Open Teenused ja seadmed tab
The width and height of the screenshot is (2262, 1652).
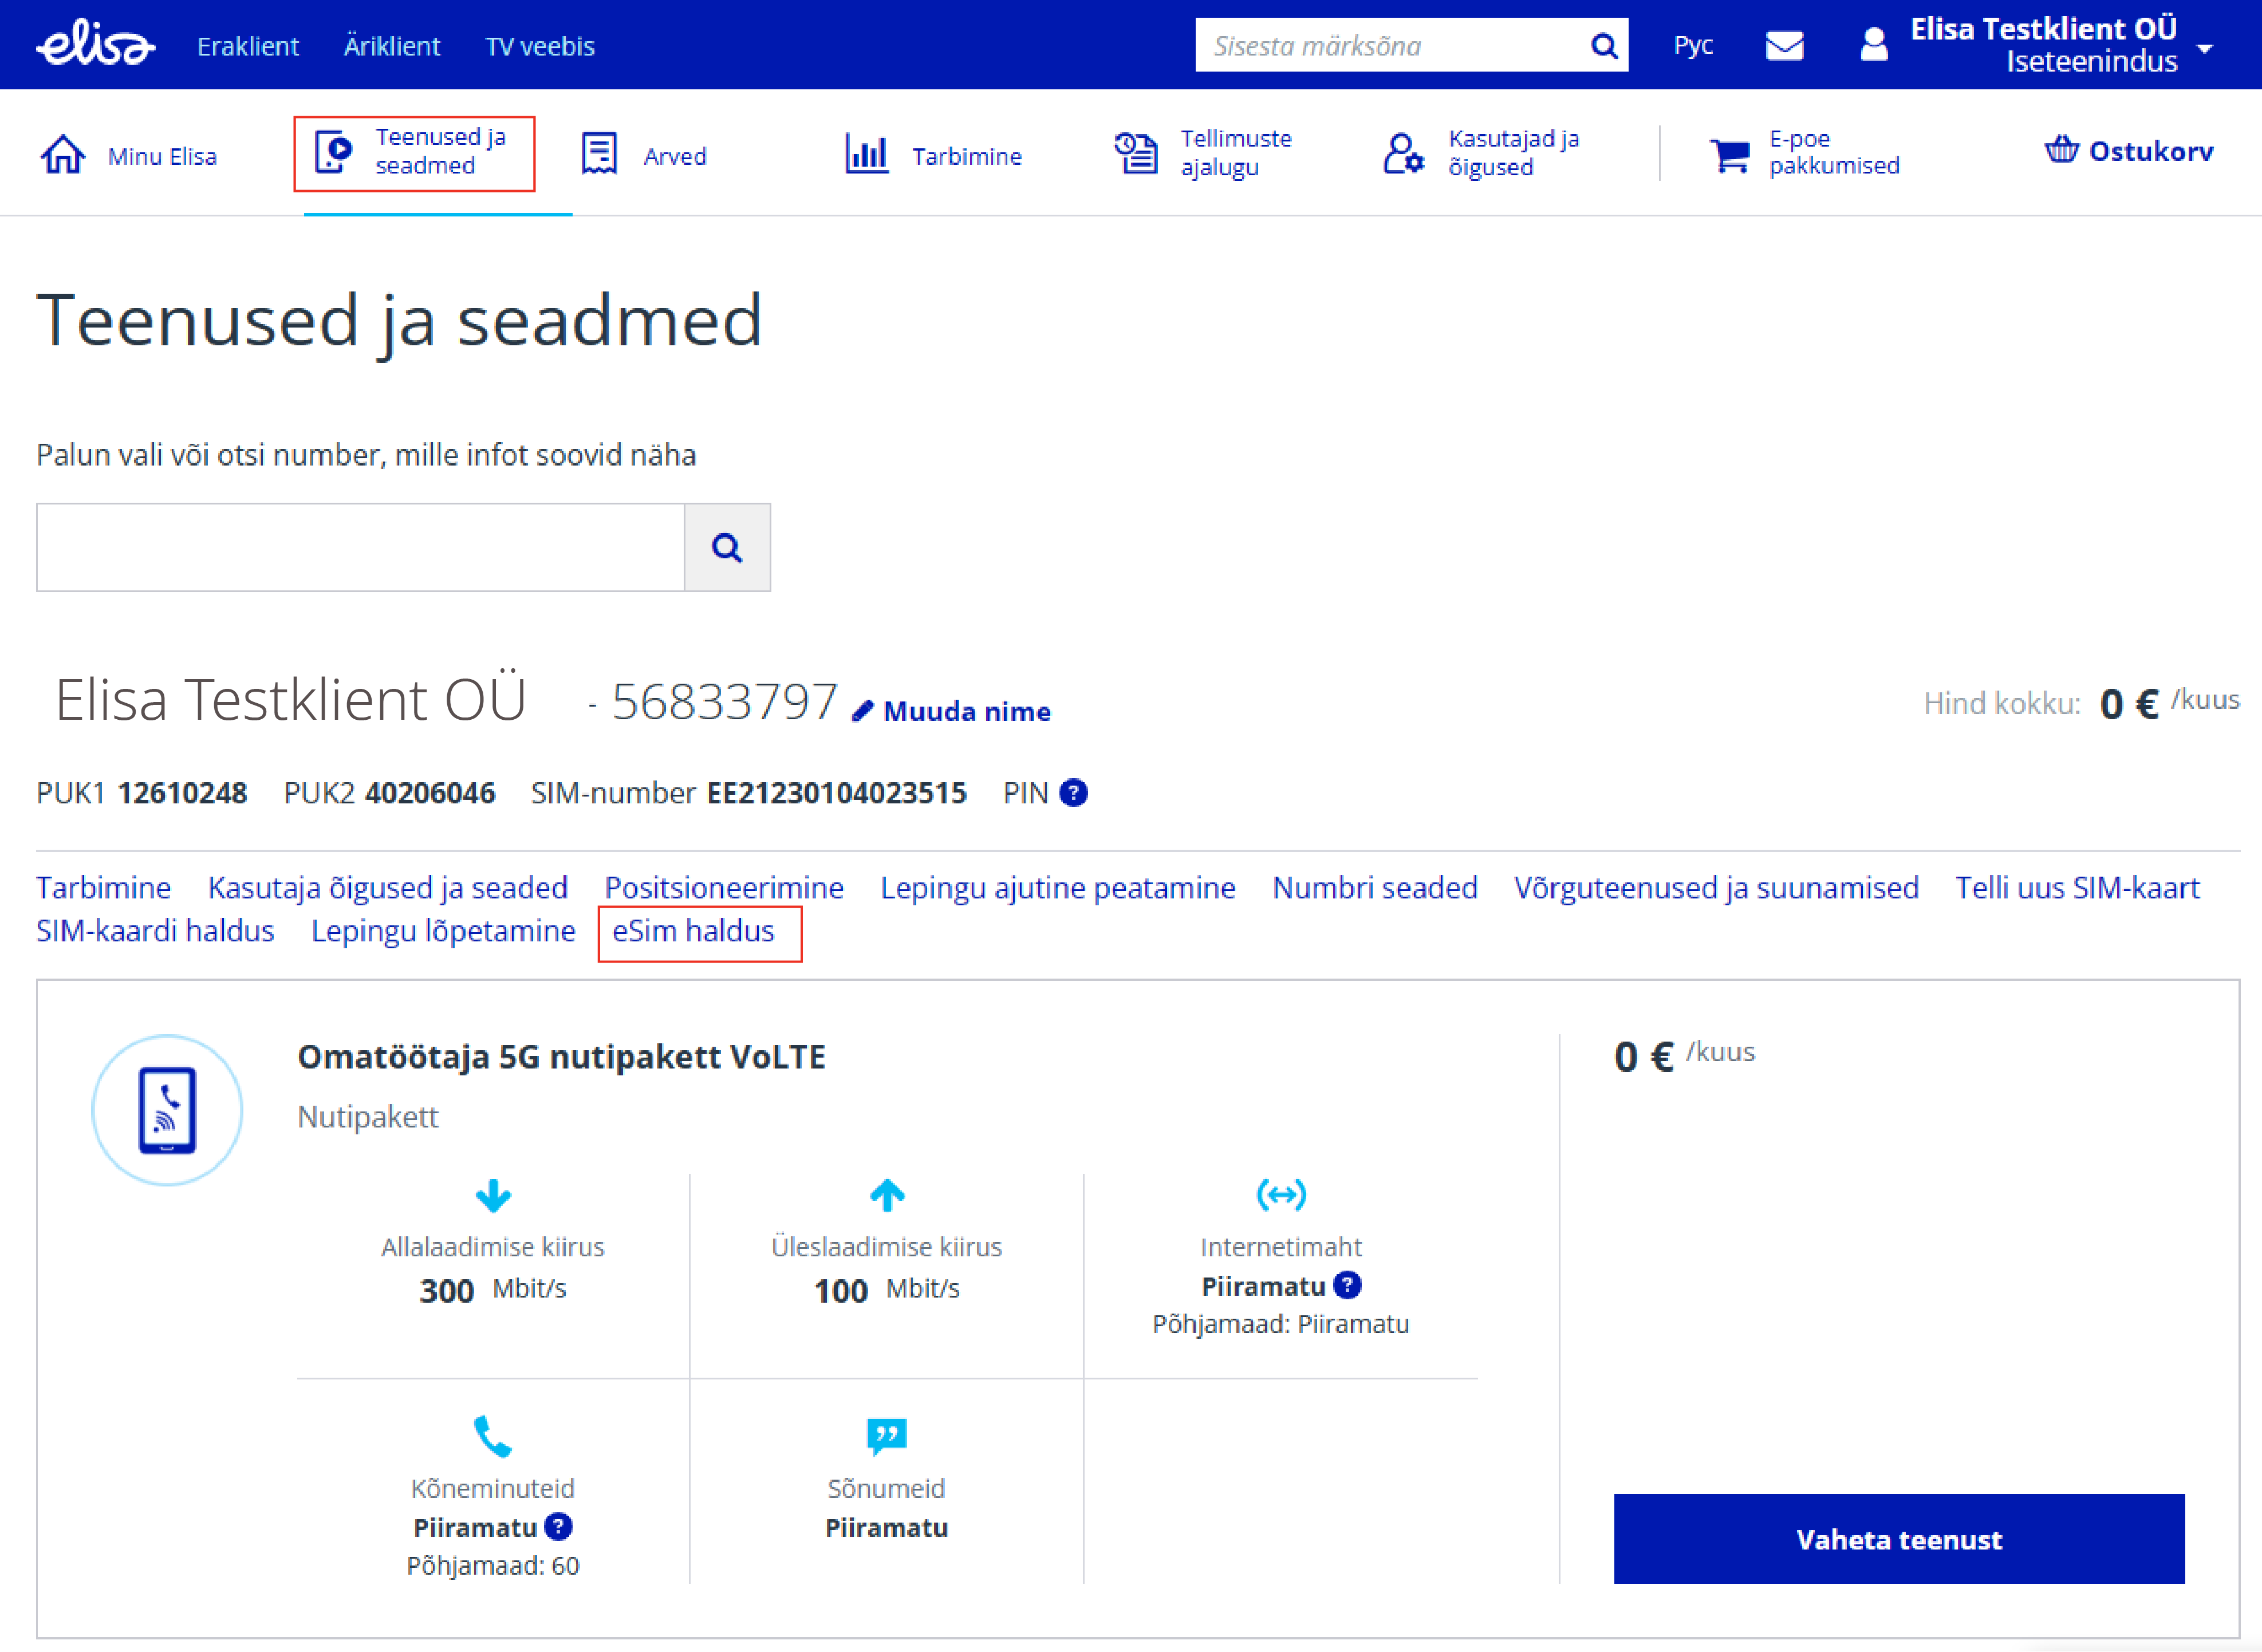coord(414,152)
